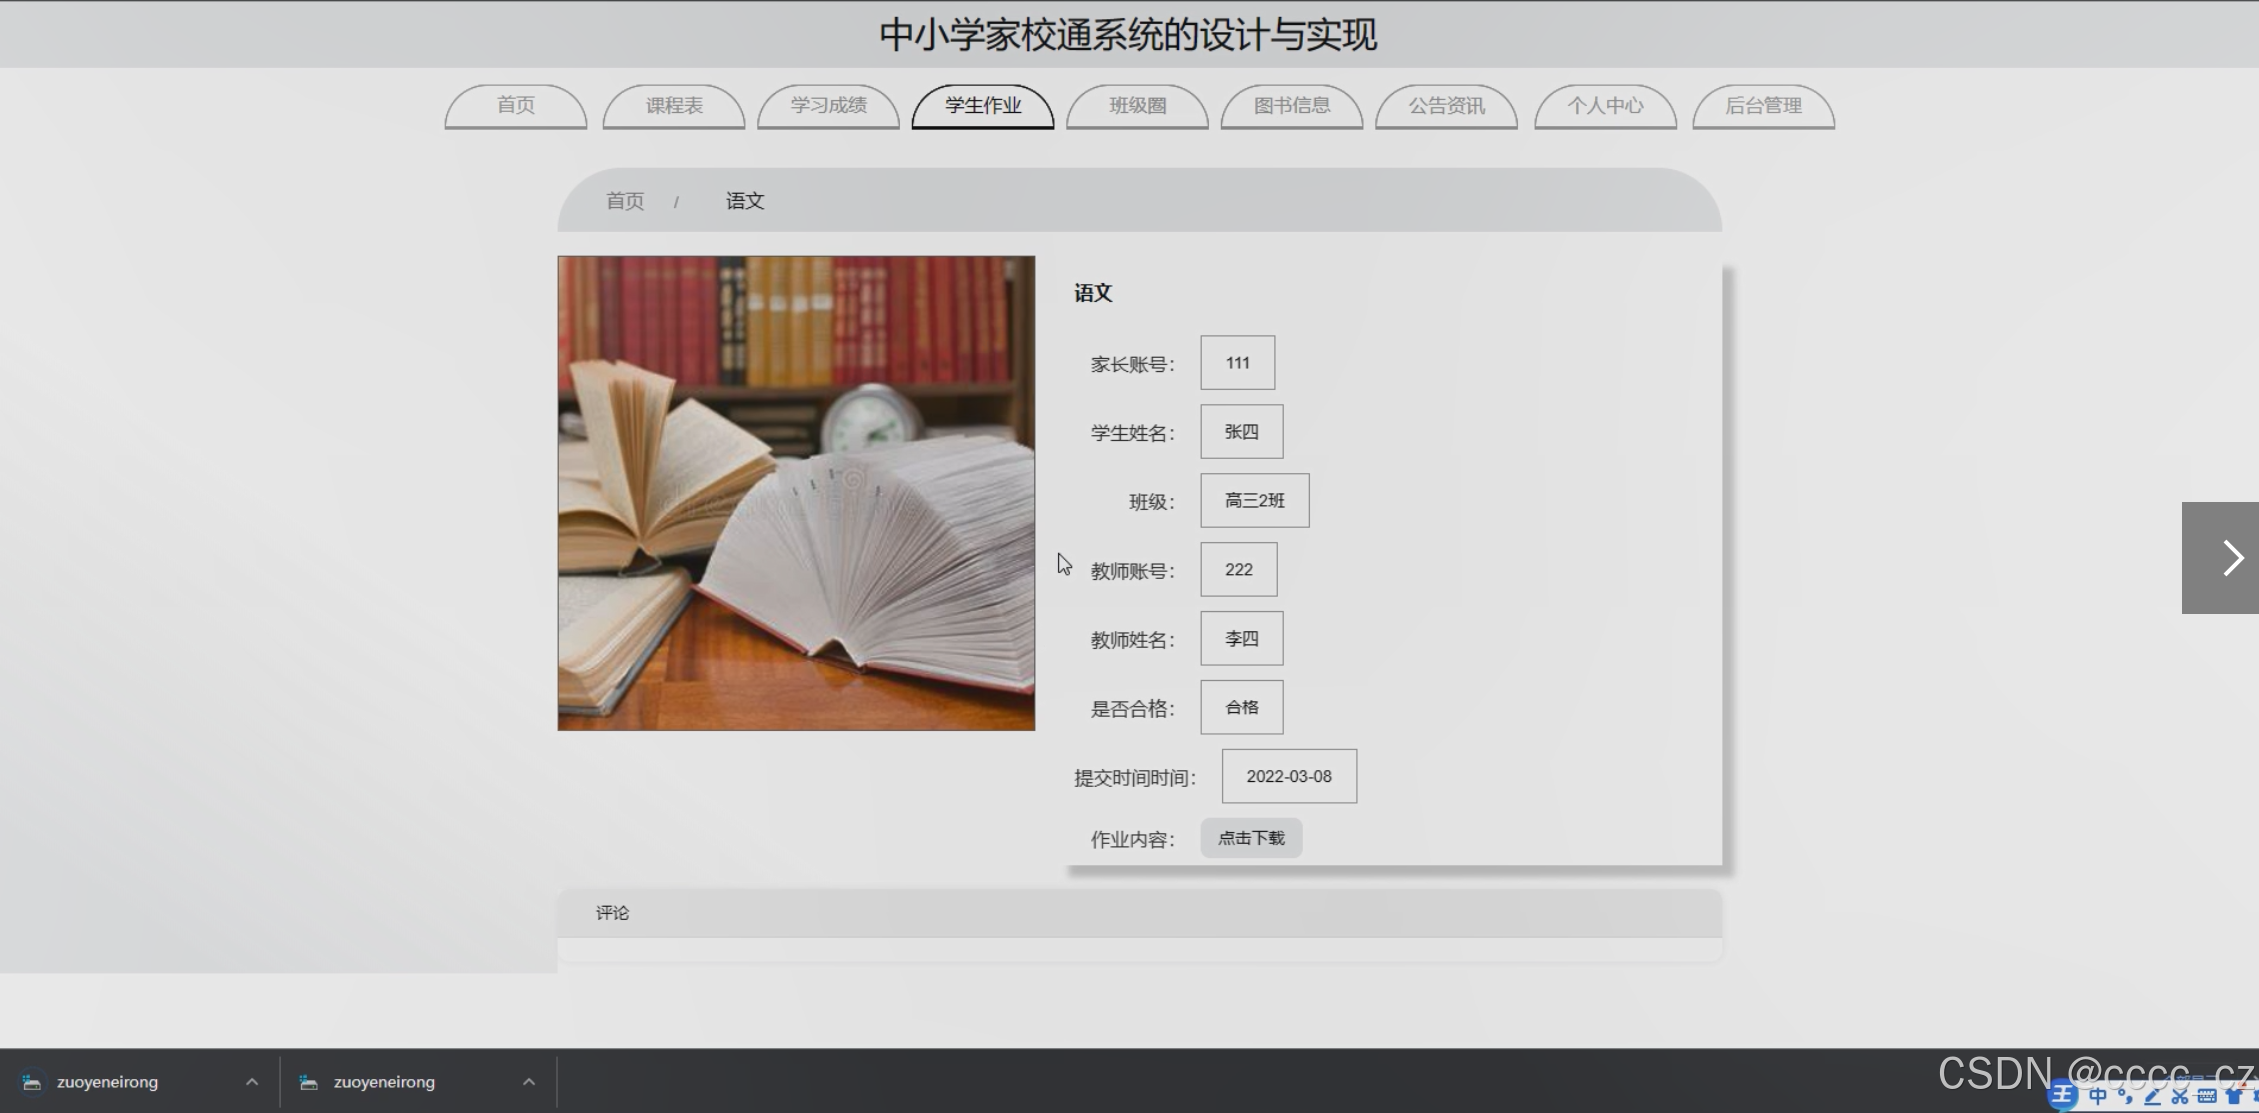Screen dimensions: 2259x1113
Task: Open the 后台管理 navigation tab
Action: click(x=1763, y=106)
